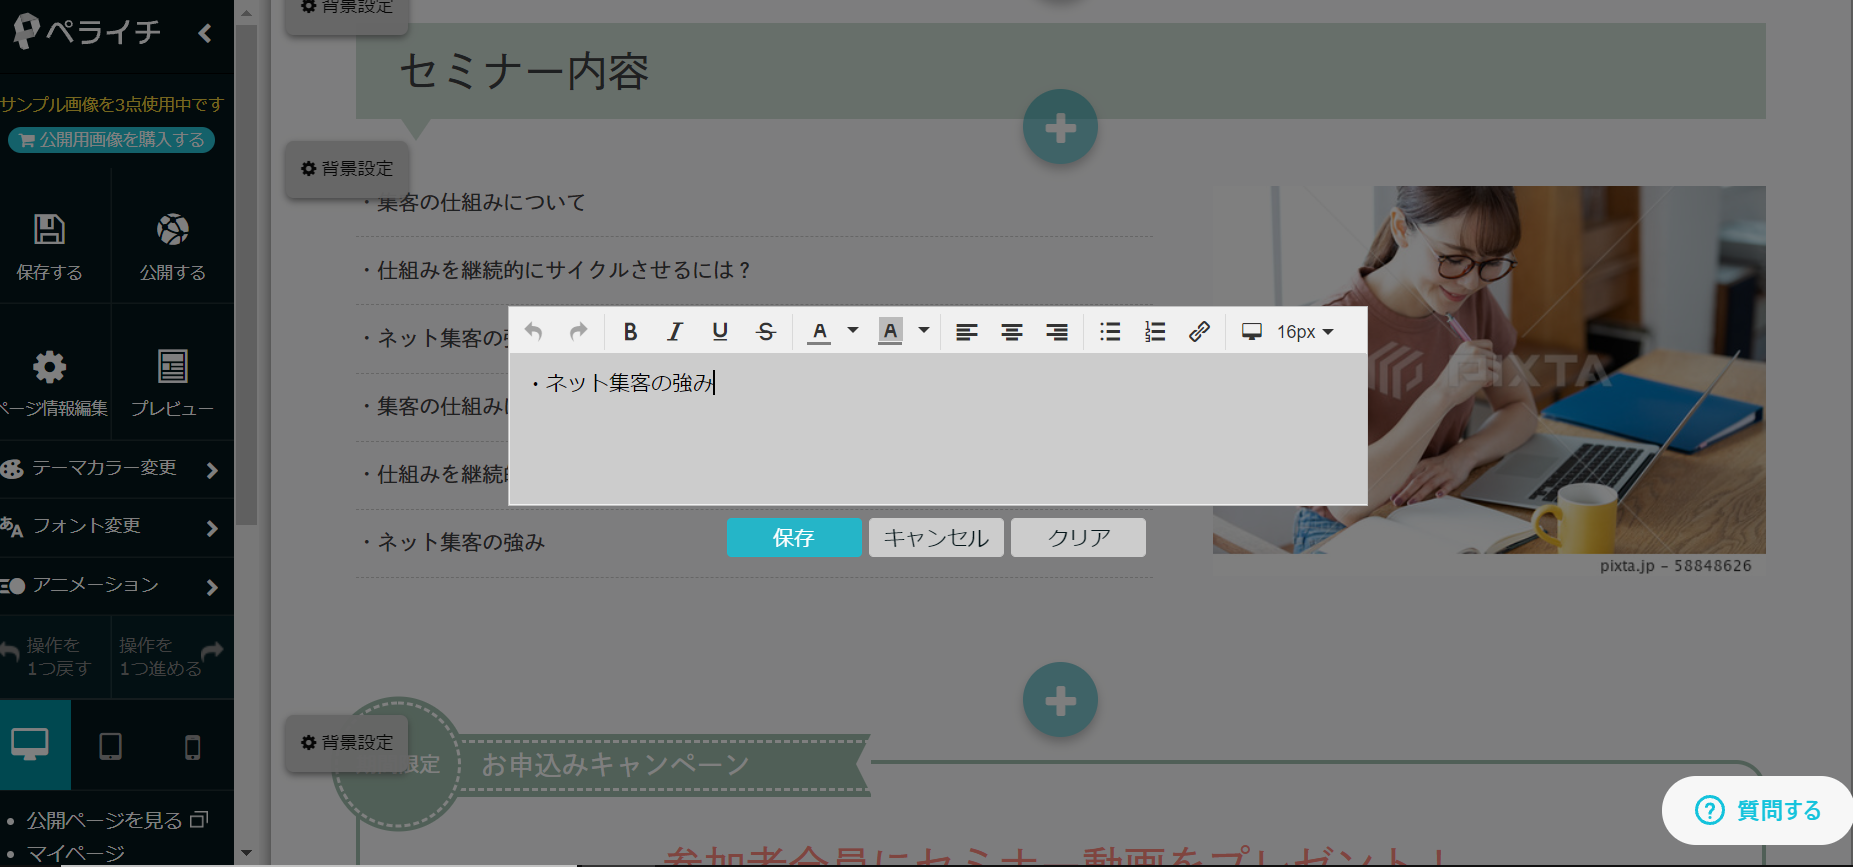Click the クリア button
1853x867 pixels.
[x=1078, y=538]
